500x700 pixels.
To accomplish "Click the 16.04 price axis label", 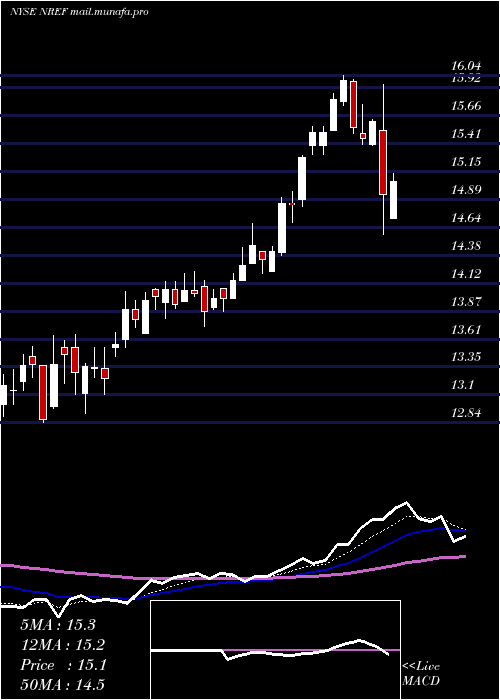I will coord(466,67).
